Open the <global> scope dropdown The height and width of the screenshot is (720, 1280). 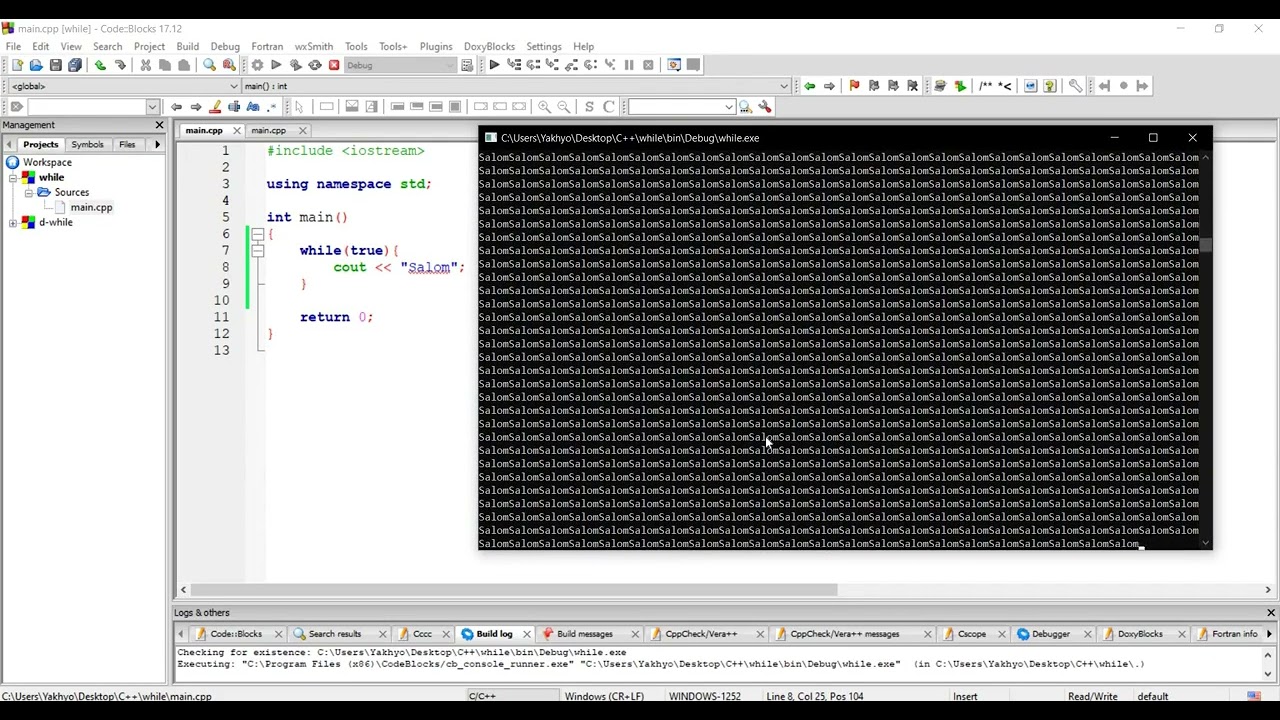234,86
